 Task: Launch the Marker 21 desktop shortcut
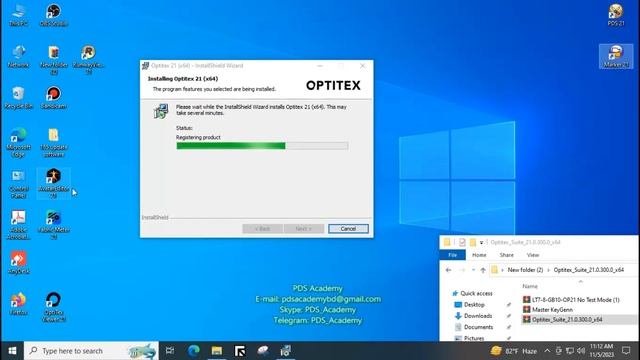pos(616,56)
